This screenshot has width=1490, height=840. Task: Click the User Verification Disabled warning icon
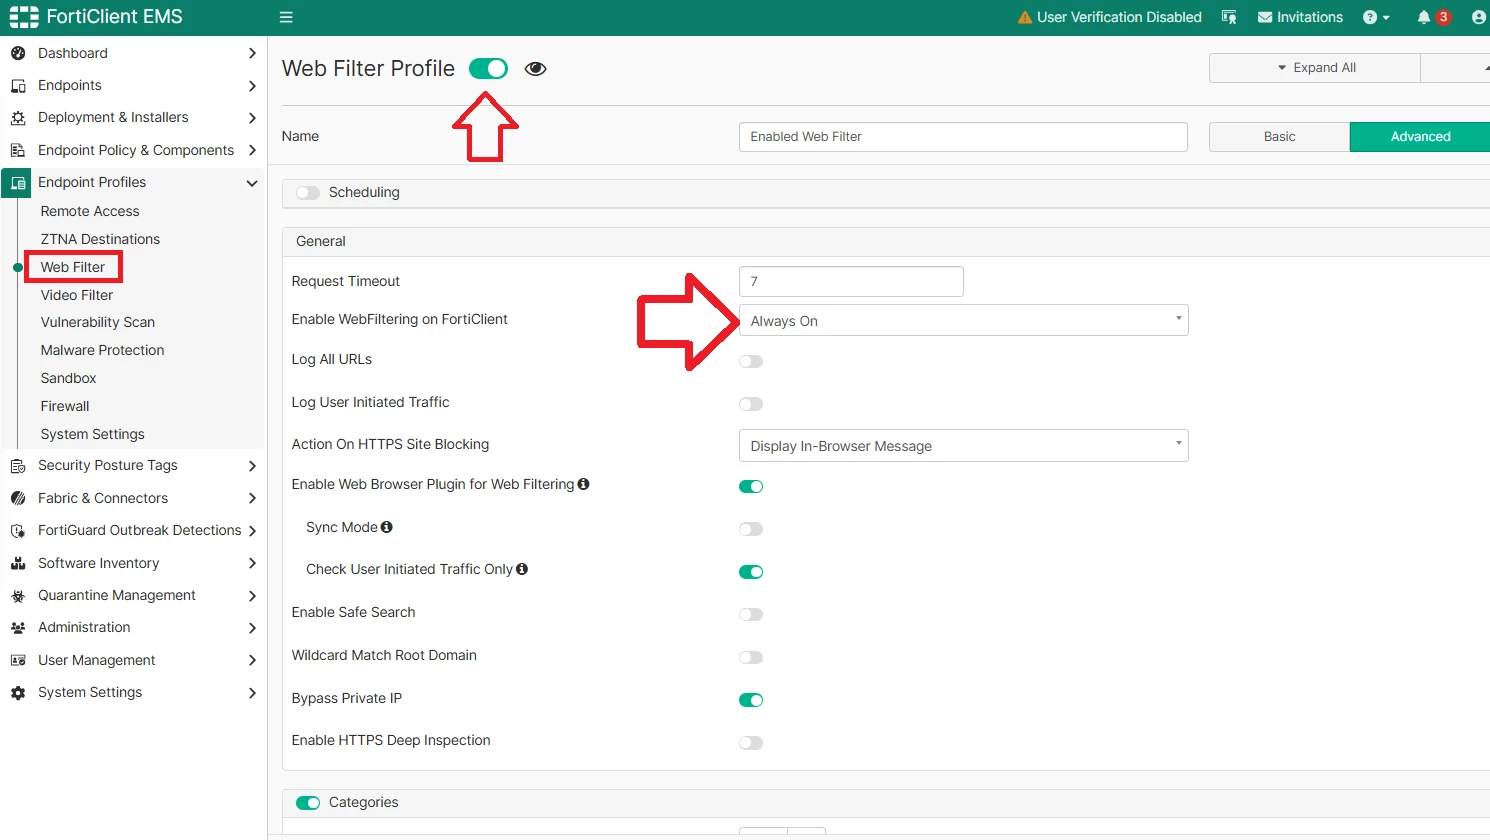1024,17
